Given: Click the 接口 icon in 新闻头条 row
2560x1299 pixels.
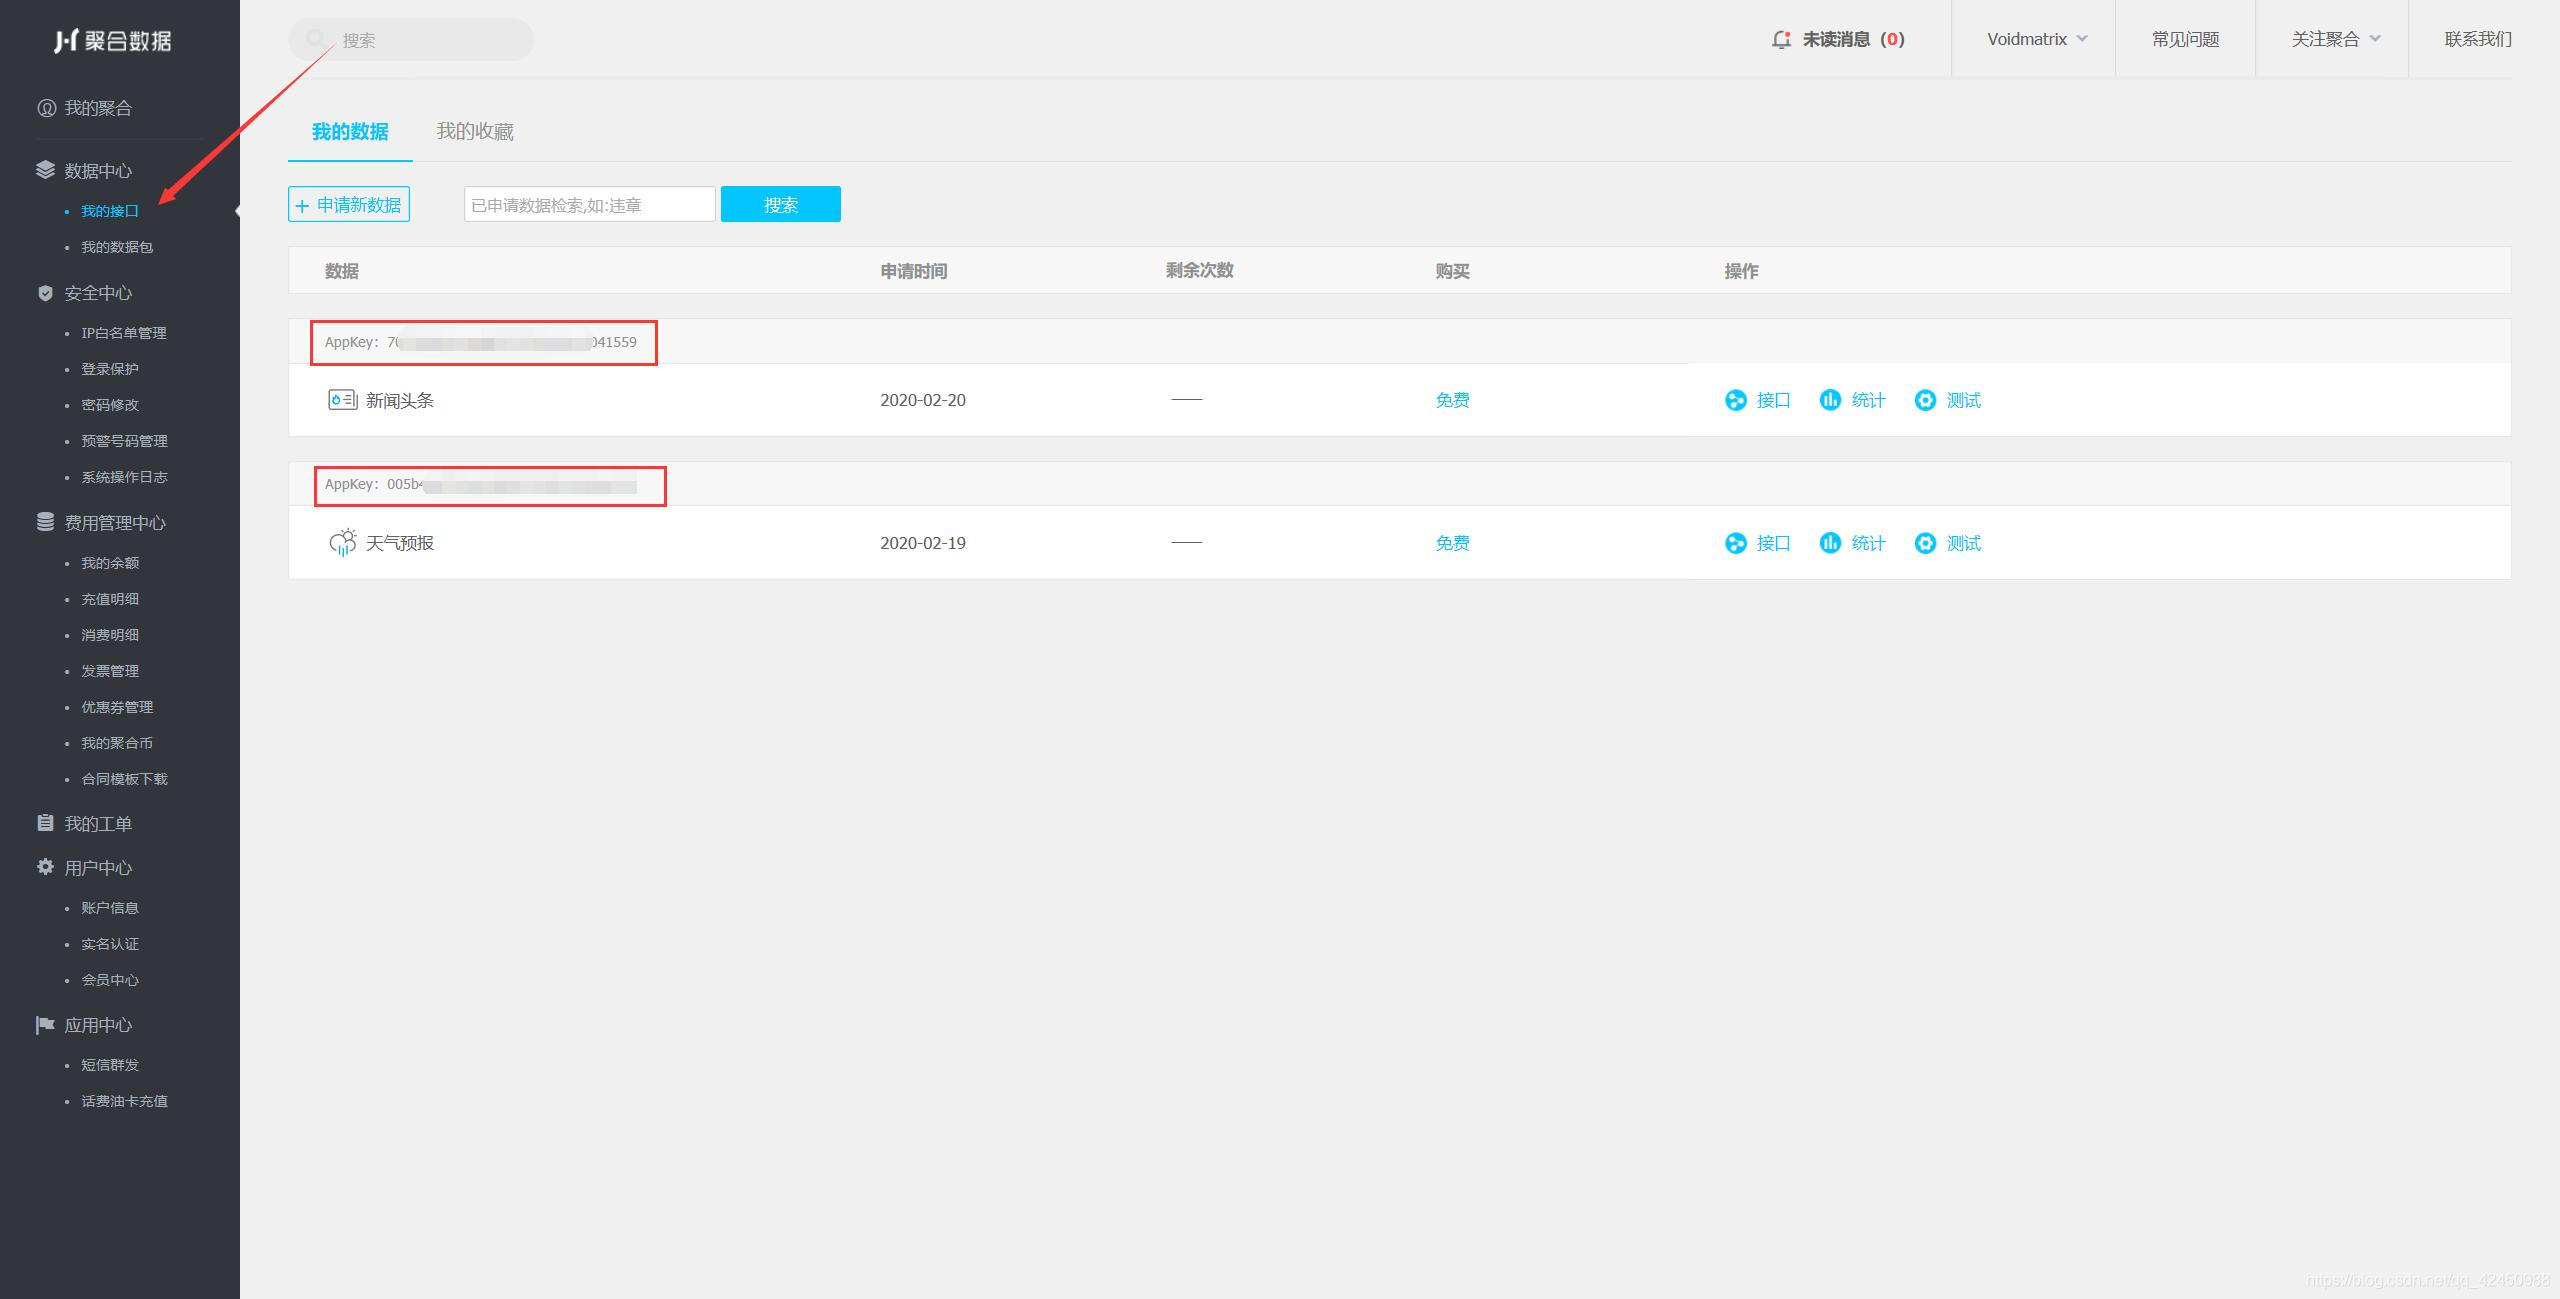Looking at the screenshot, I should (x=1735, y=400).
